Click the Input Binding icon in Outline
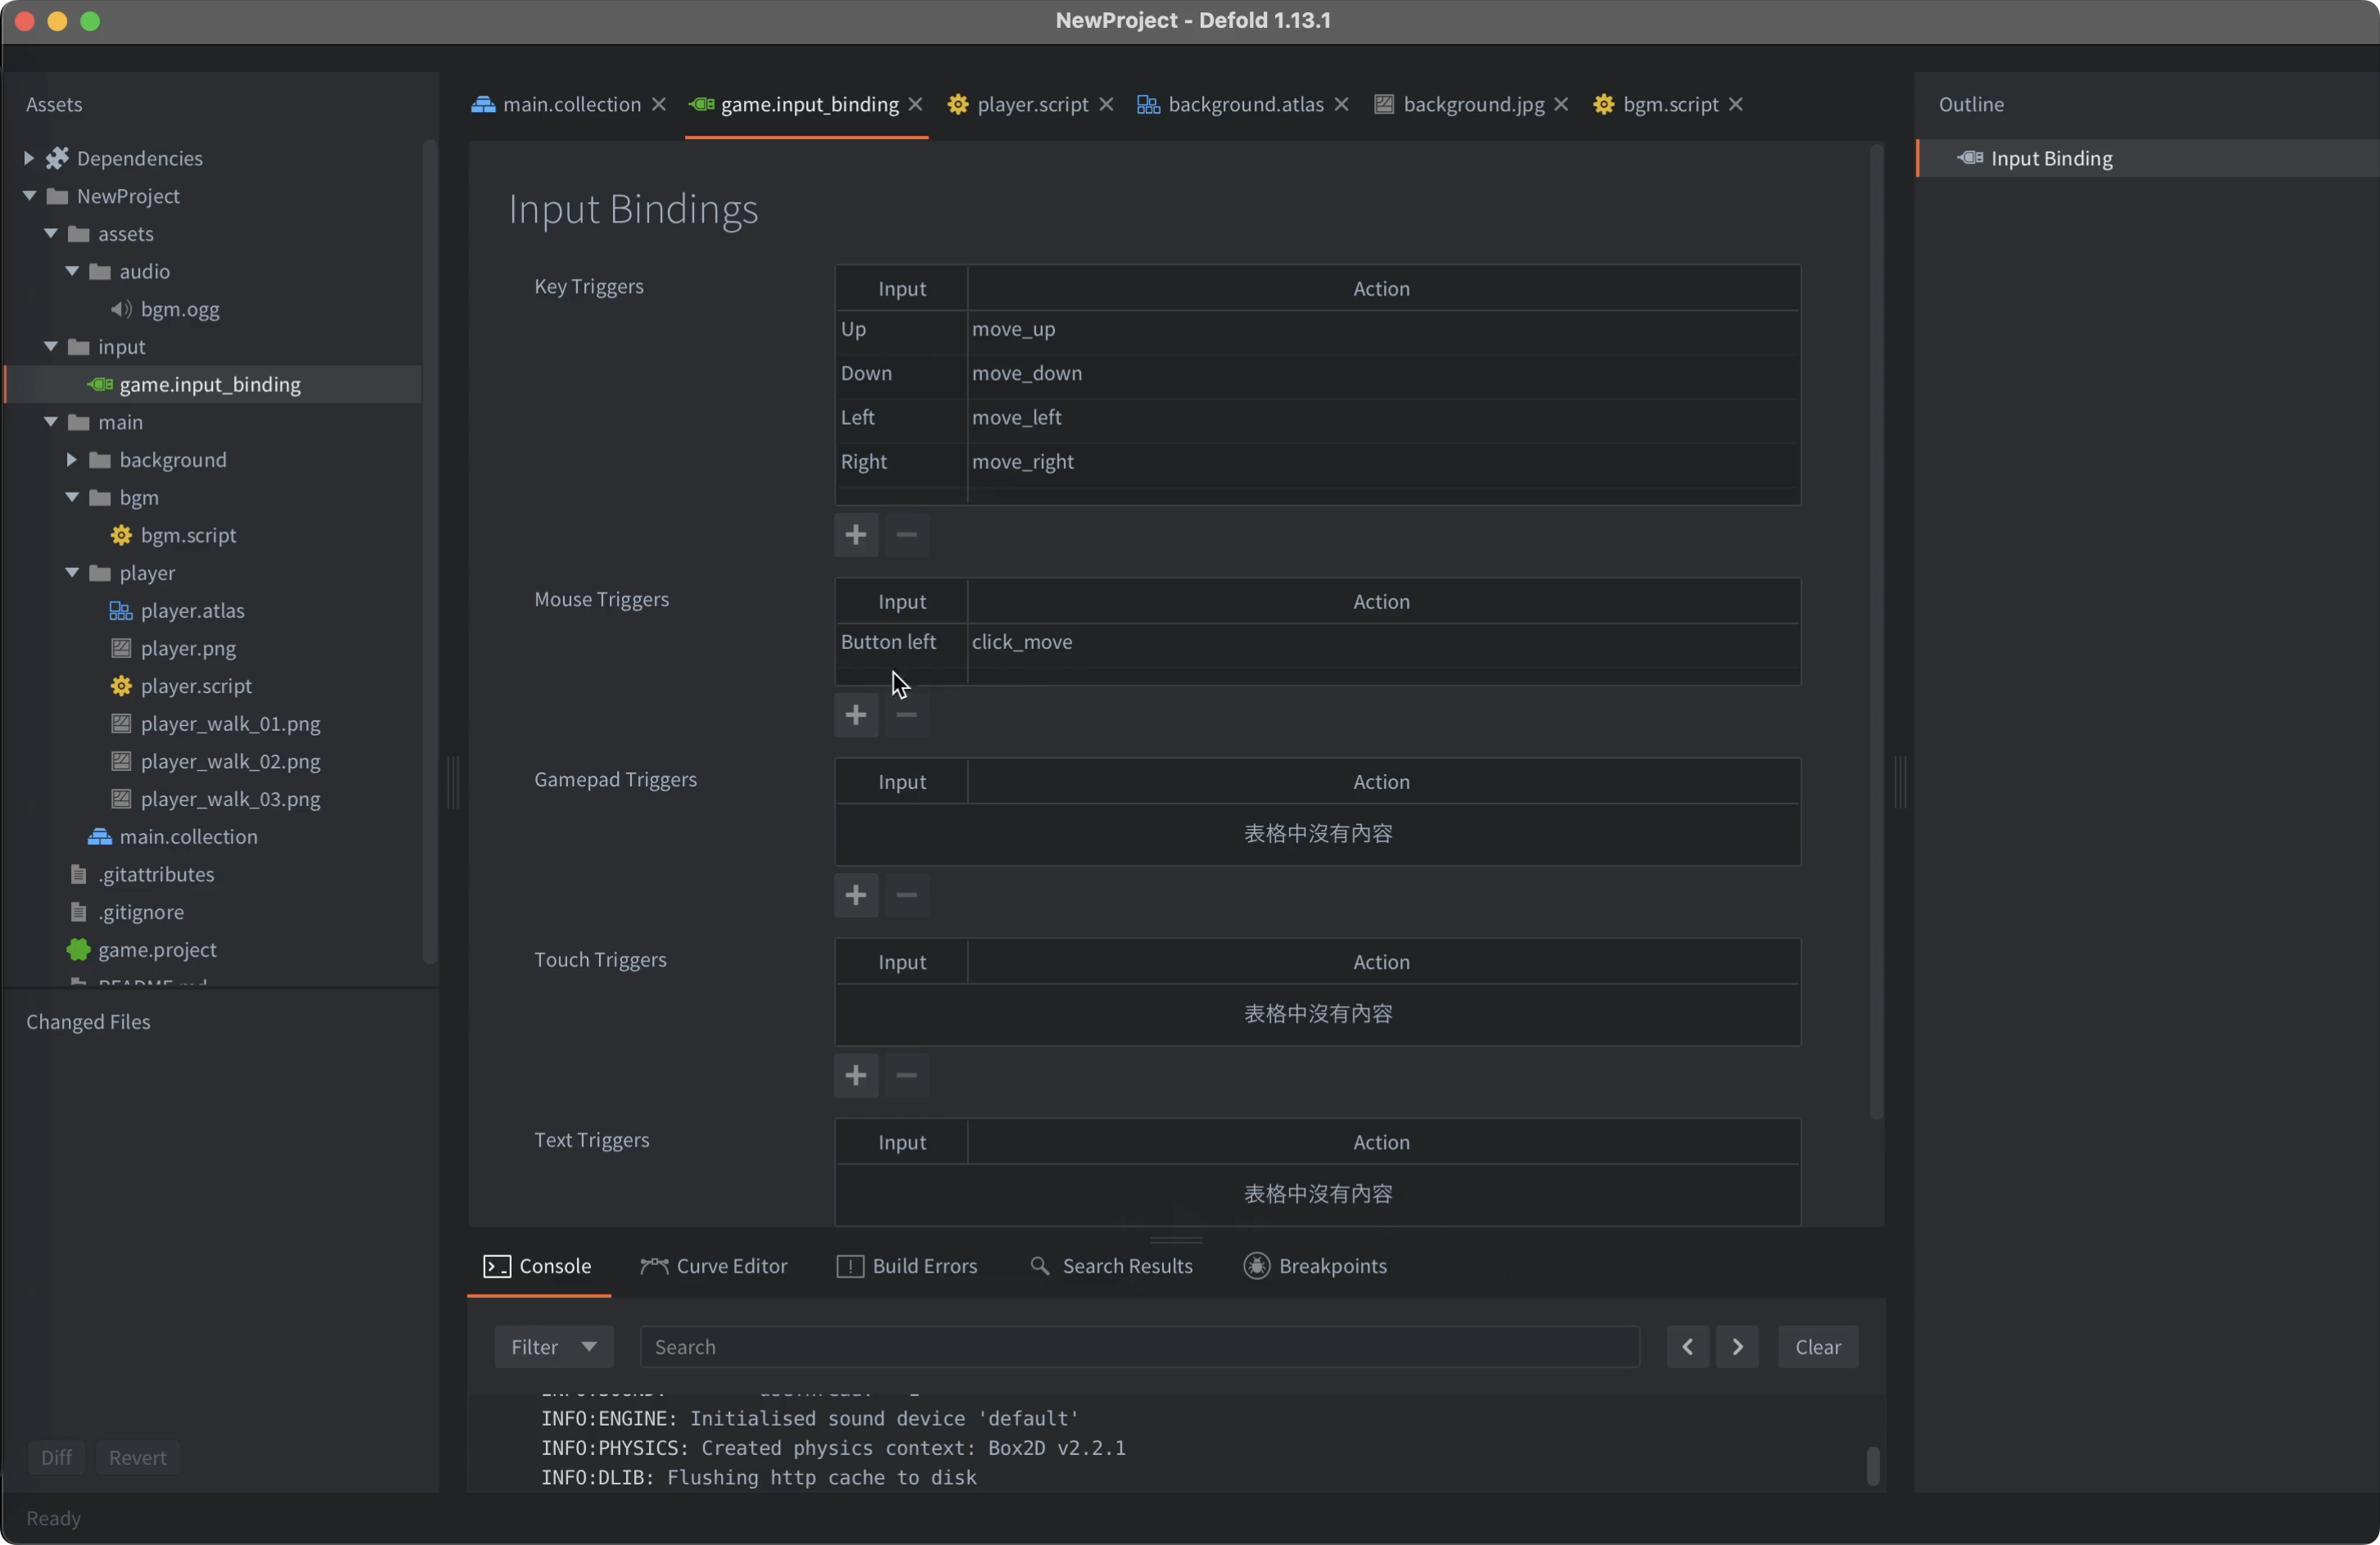Viewport: 2380px width, 1545px height. 1970,158
